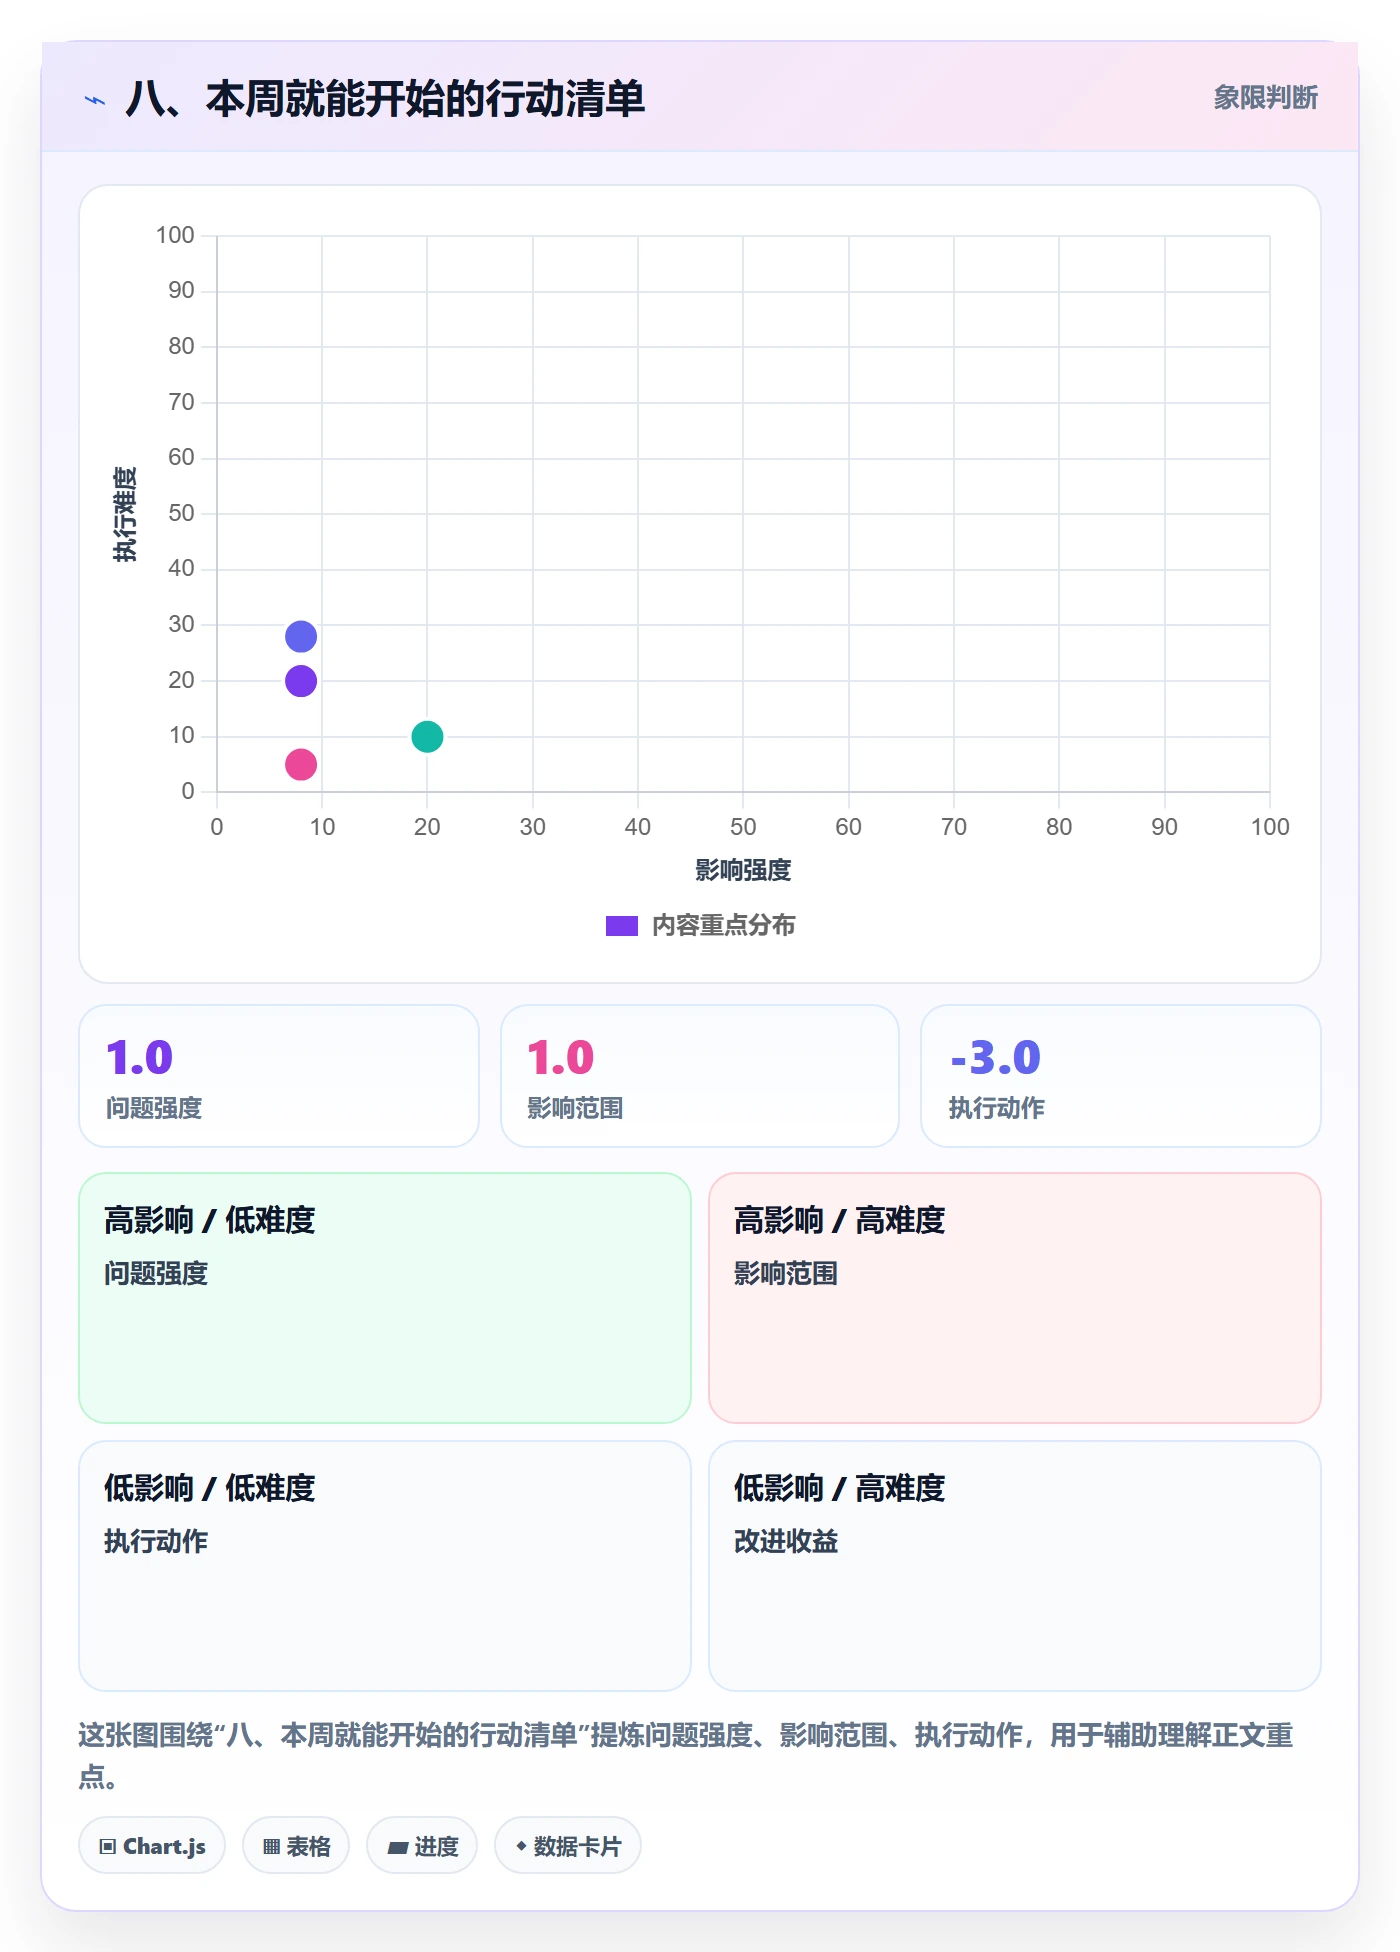Click the 影响范围 label under the pink 1.0
The width and height of the screenshot is (1400, 1952).
(x=575, y=1108)
